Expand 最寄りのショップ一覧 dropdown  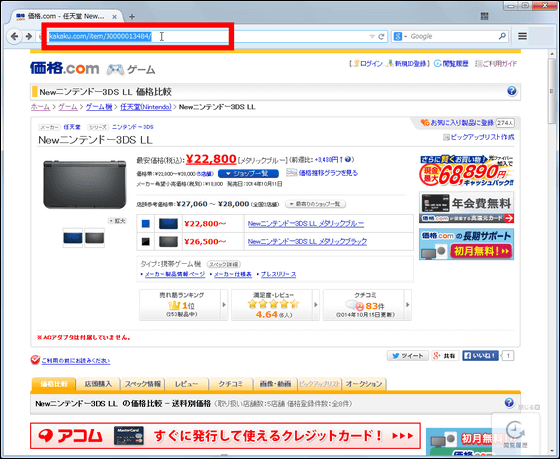click(x=315, y=204)
